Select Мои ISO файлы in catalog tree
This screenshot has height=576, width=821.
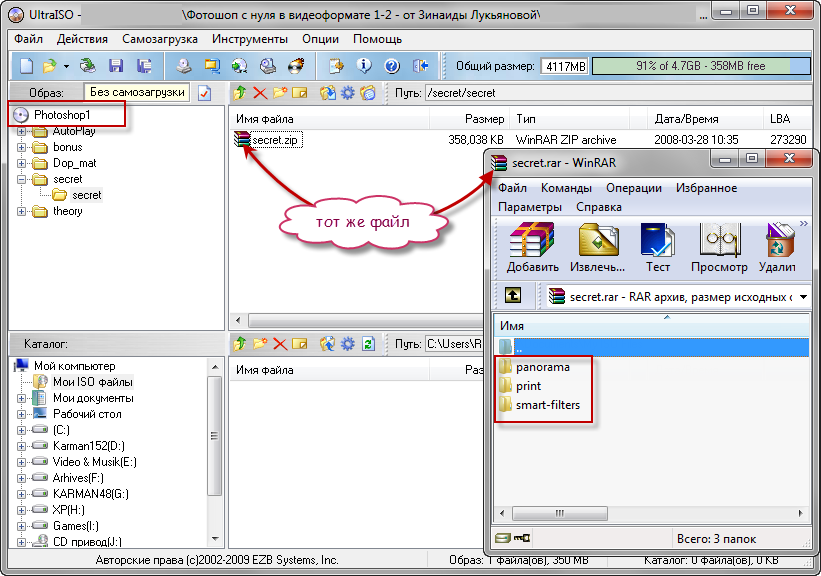[x=93, y=382]
